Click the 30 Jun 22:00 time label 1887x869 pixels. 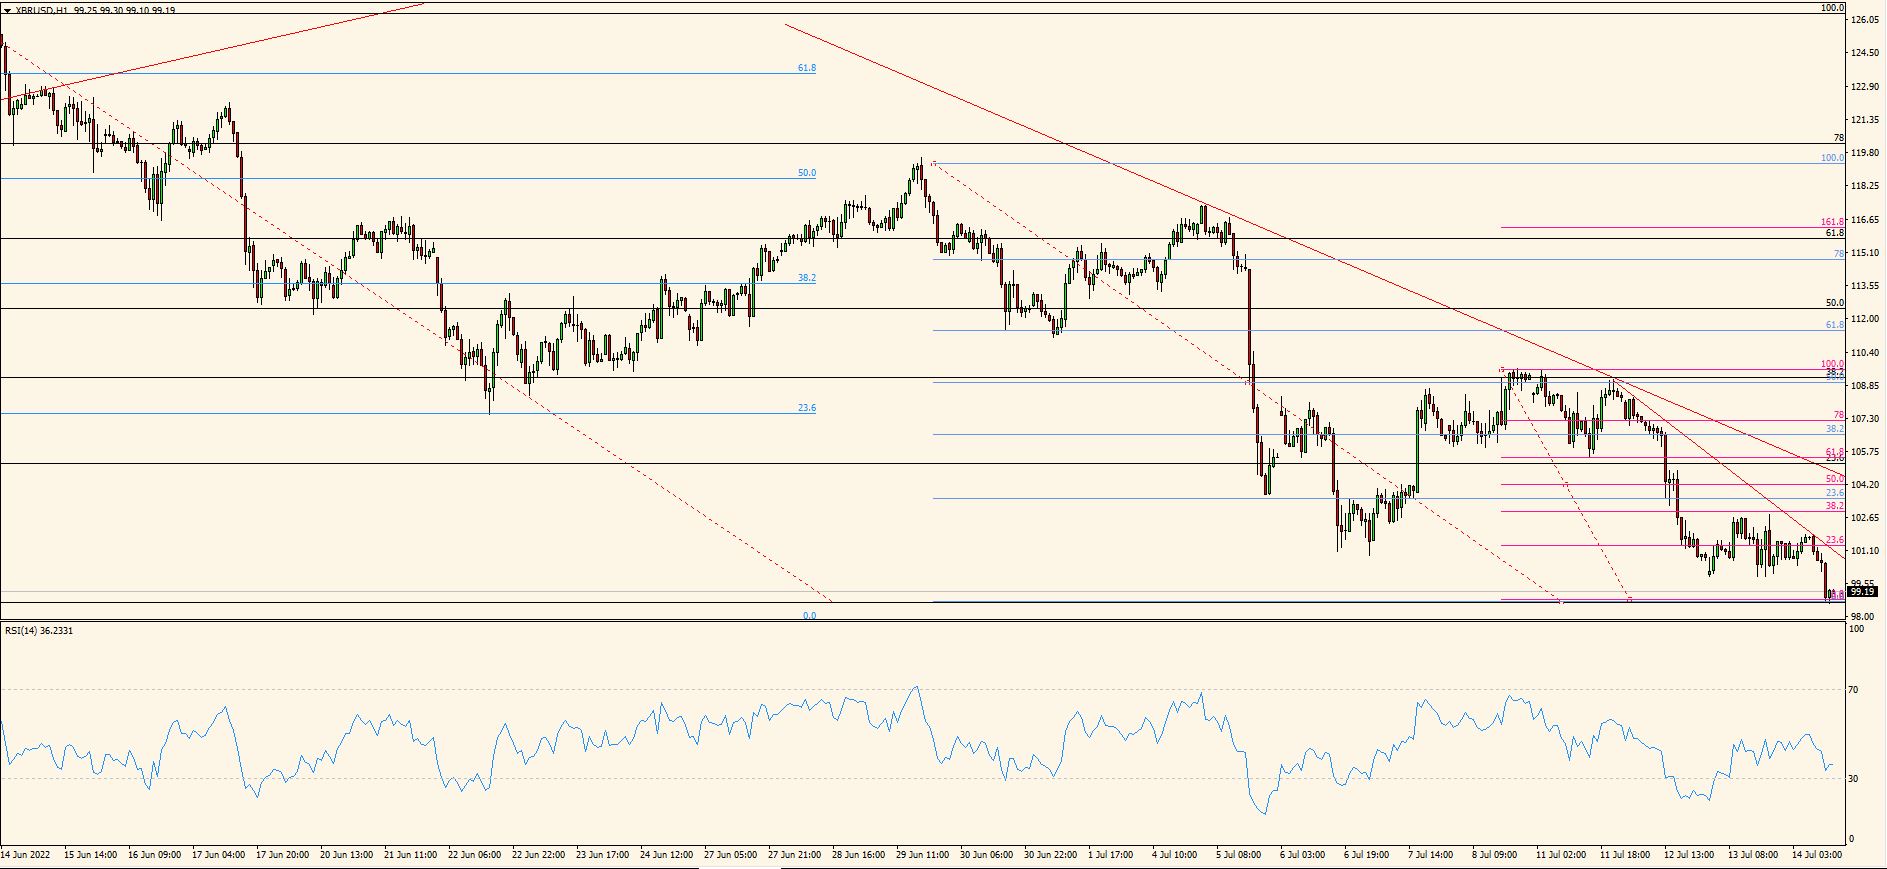click(1051, 855)
